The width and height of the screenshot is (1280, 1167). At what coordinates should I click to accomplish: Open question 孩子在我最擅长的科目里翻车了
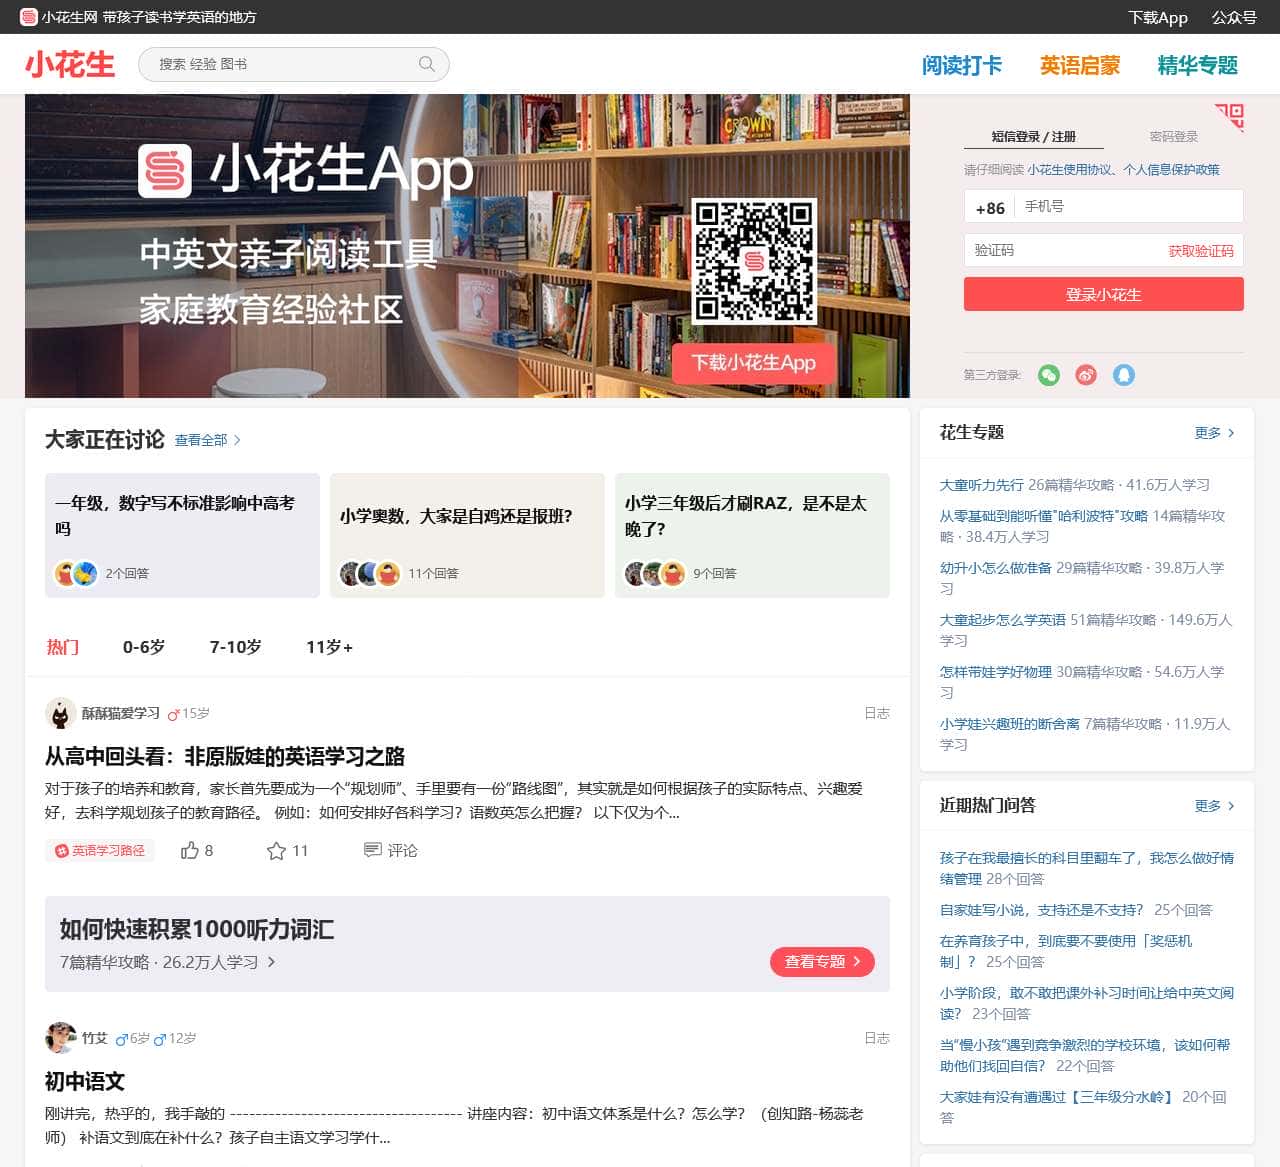1086,868
